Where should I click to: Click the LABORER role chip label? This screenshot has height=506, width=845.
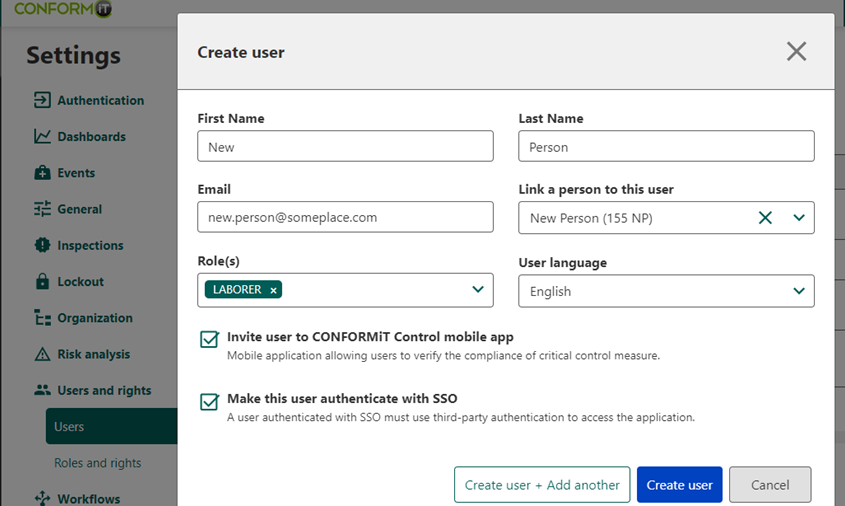click(237, 290)
